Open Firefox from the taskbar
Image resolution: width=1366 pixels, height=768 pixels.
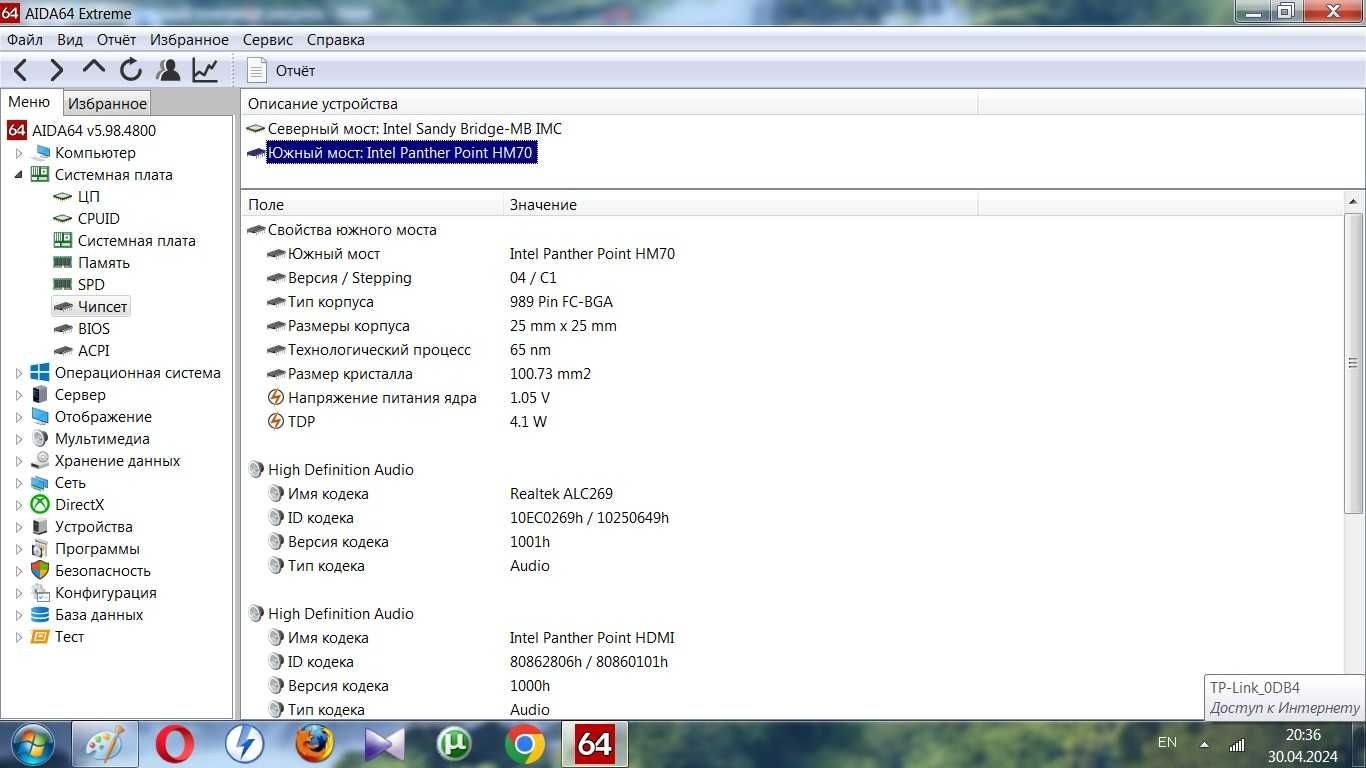pos(314,744)
